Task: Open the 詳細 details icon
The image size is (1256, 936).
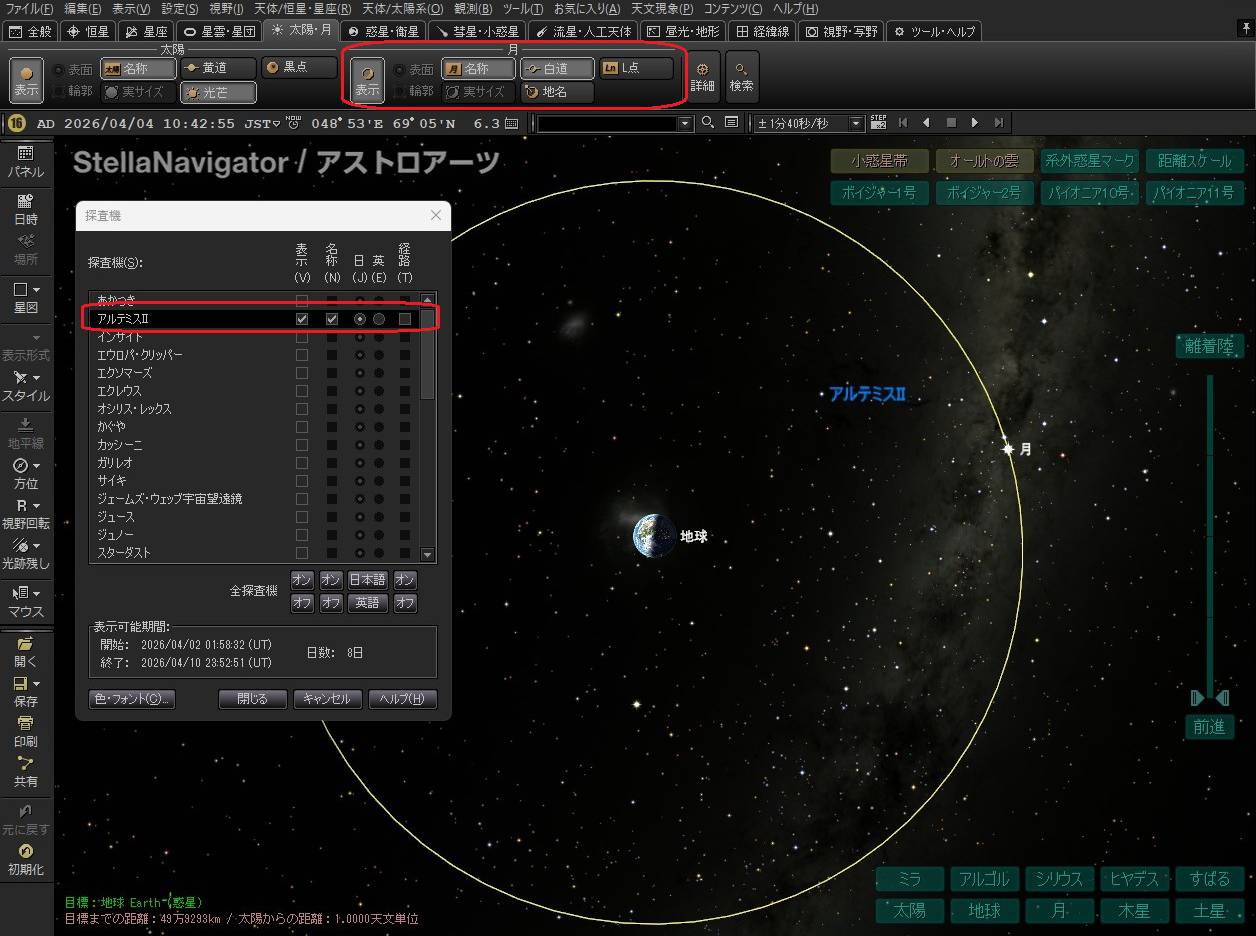Action: [x=703, y=77]
